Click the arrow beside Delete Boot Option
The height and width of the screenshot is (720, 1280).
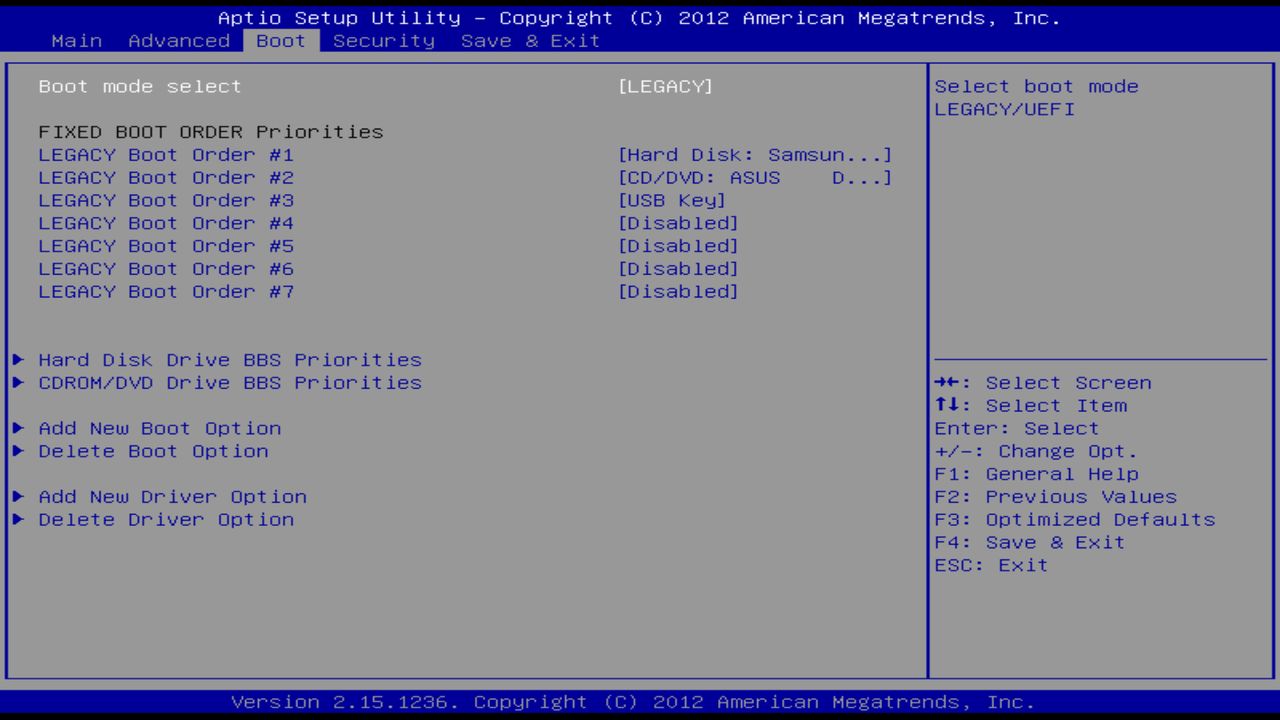point(17,451)
